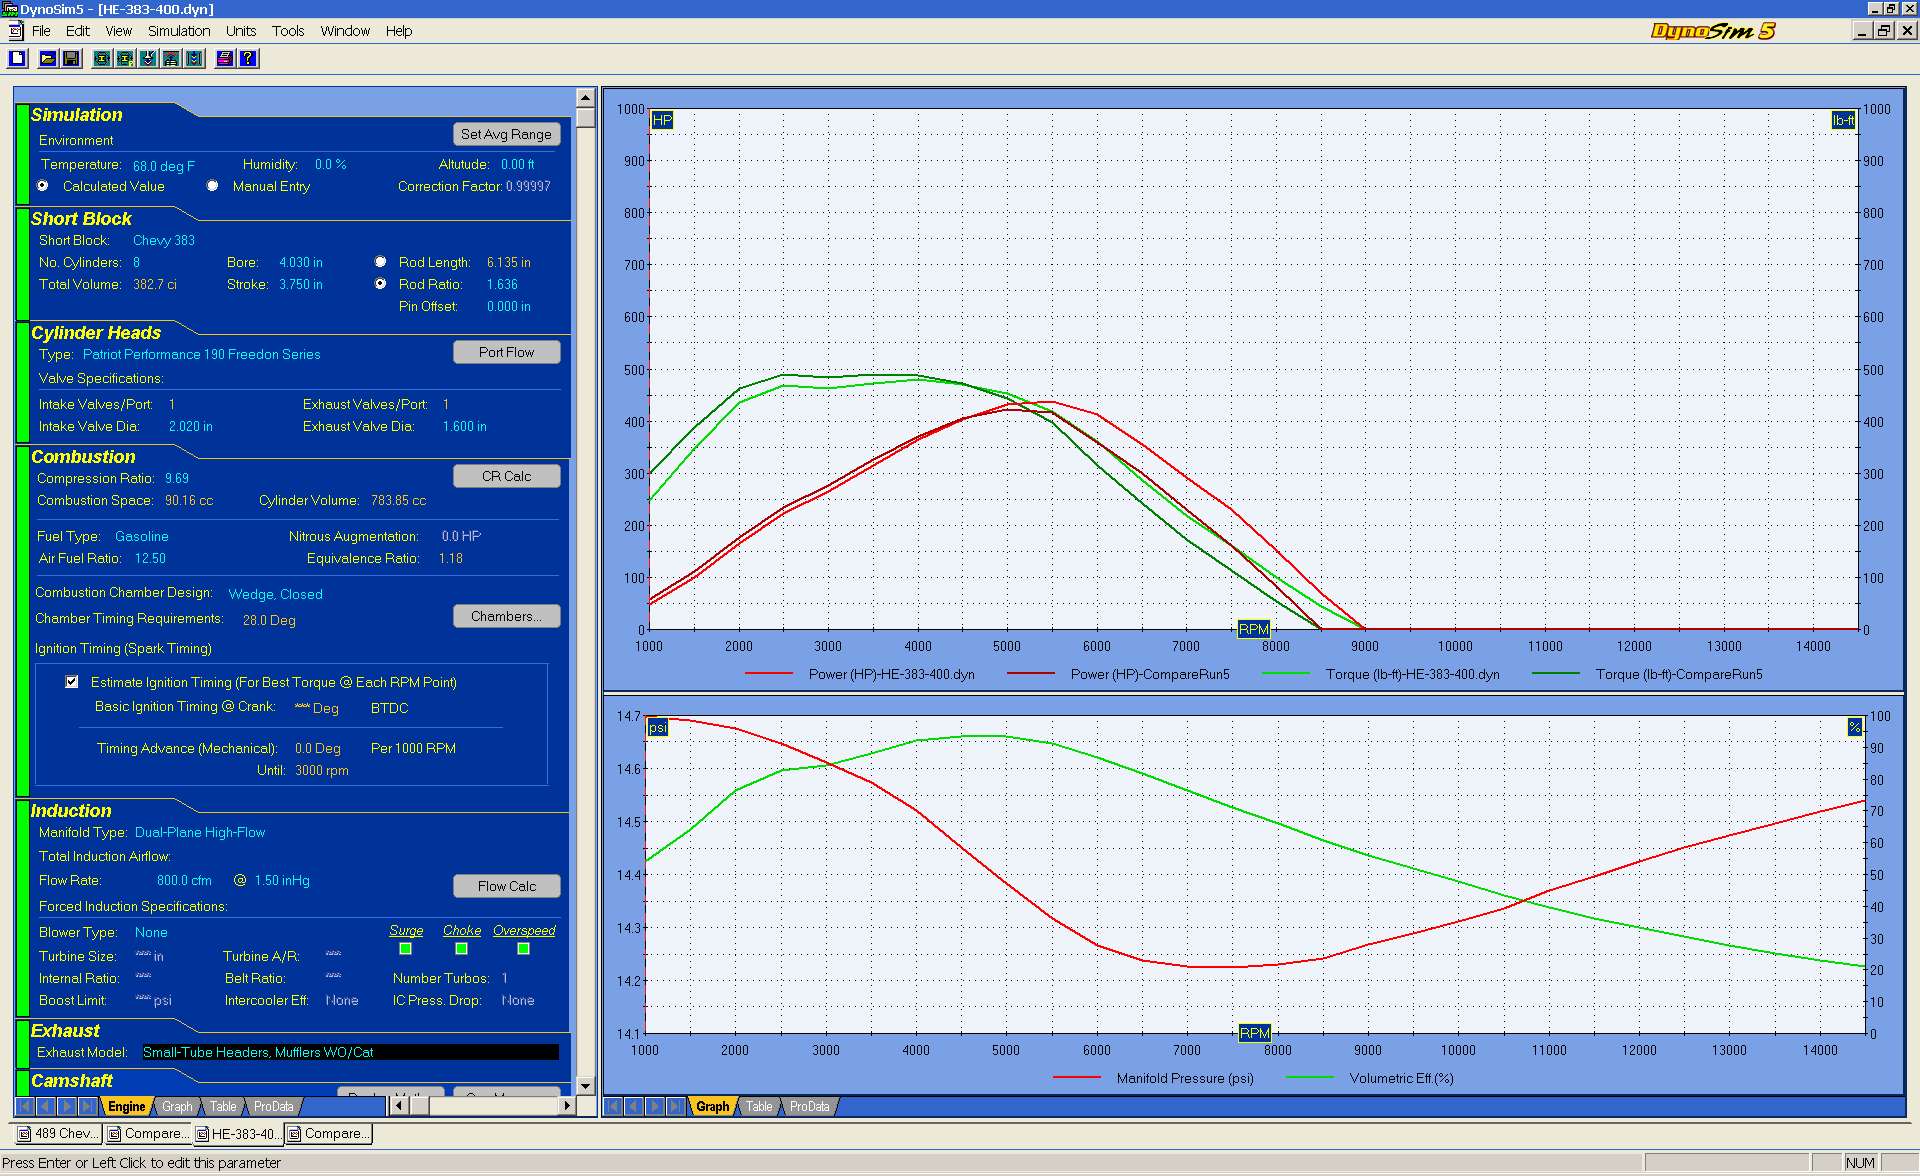
Task: Open the Surge link
Action: (x=406, y=930)
